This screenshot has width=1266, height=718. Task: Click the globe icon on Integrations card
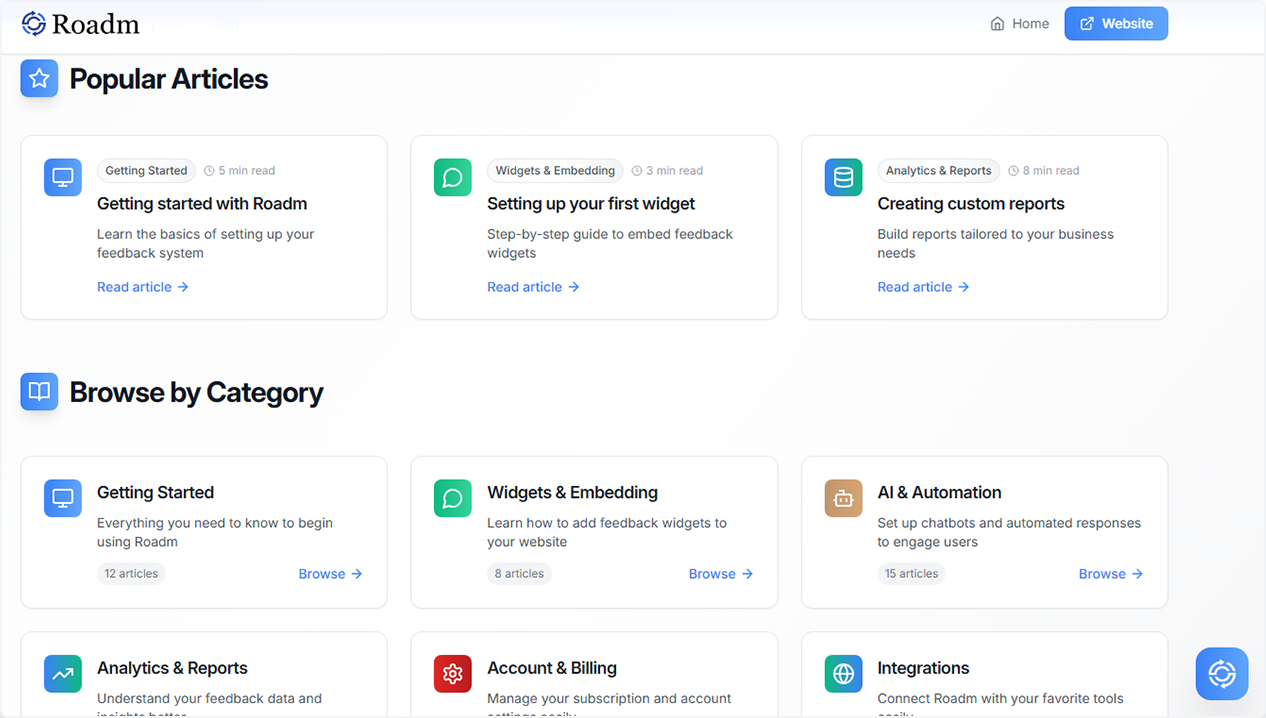coord(842,674)
